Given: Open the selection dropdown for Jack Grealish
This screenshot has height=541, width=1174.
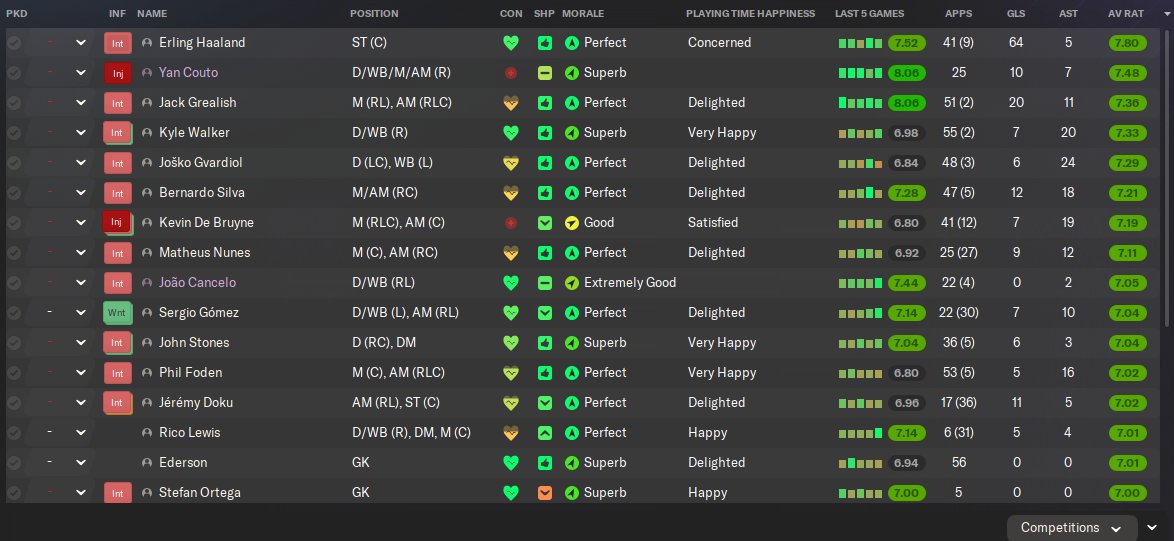Looking at the screenshot, I should click(x=81, y=103).
